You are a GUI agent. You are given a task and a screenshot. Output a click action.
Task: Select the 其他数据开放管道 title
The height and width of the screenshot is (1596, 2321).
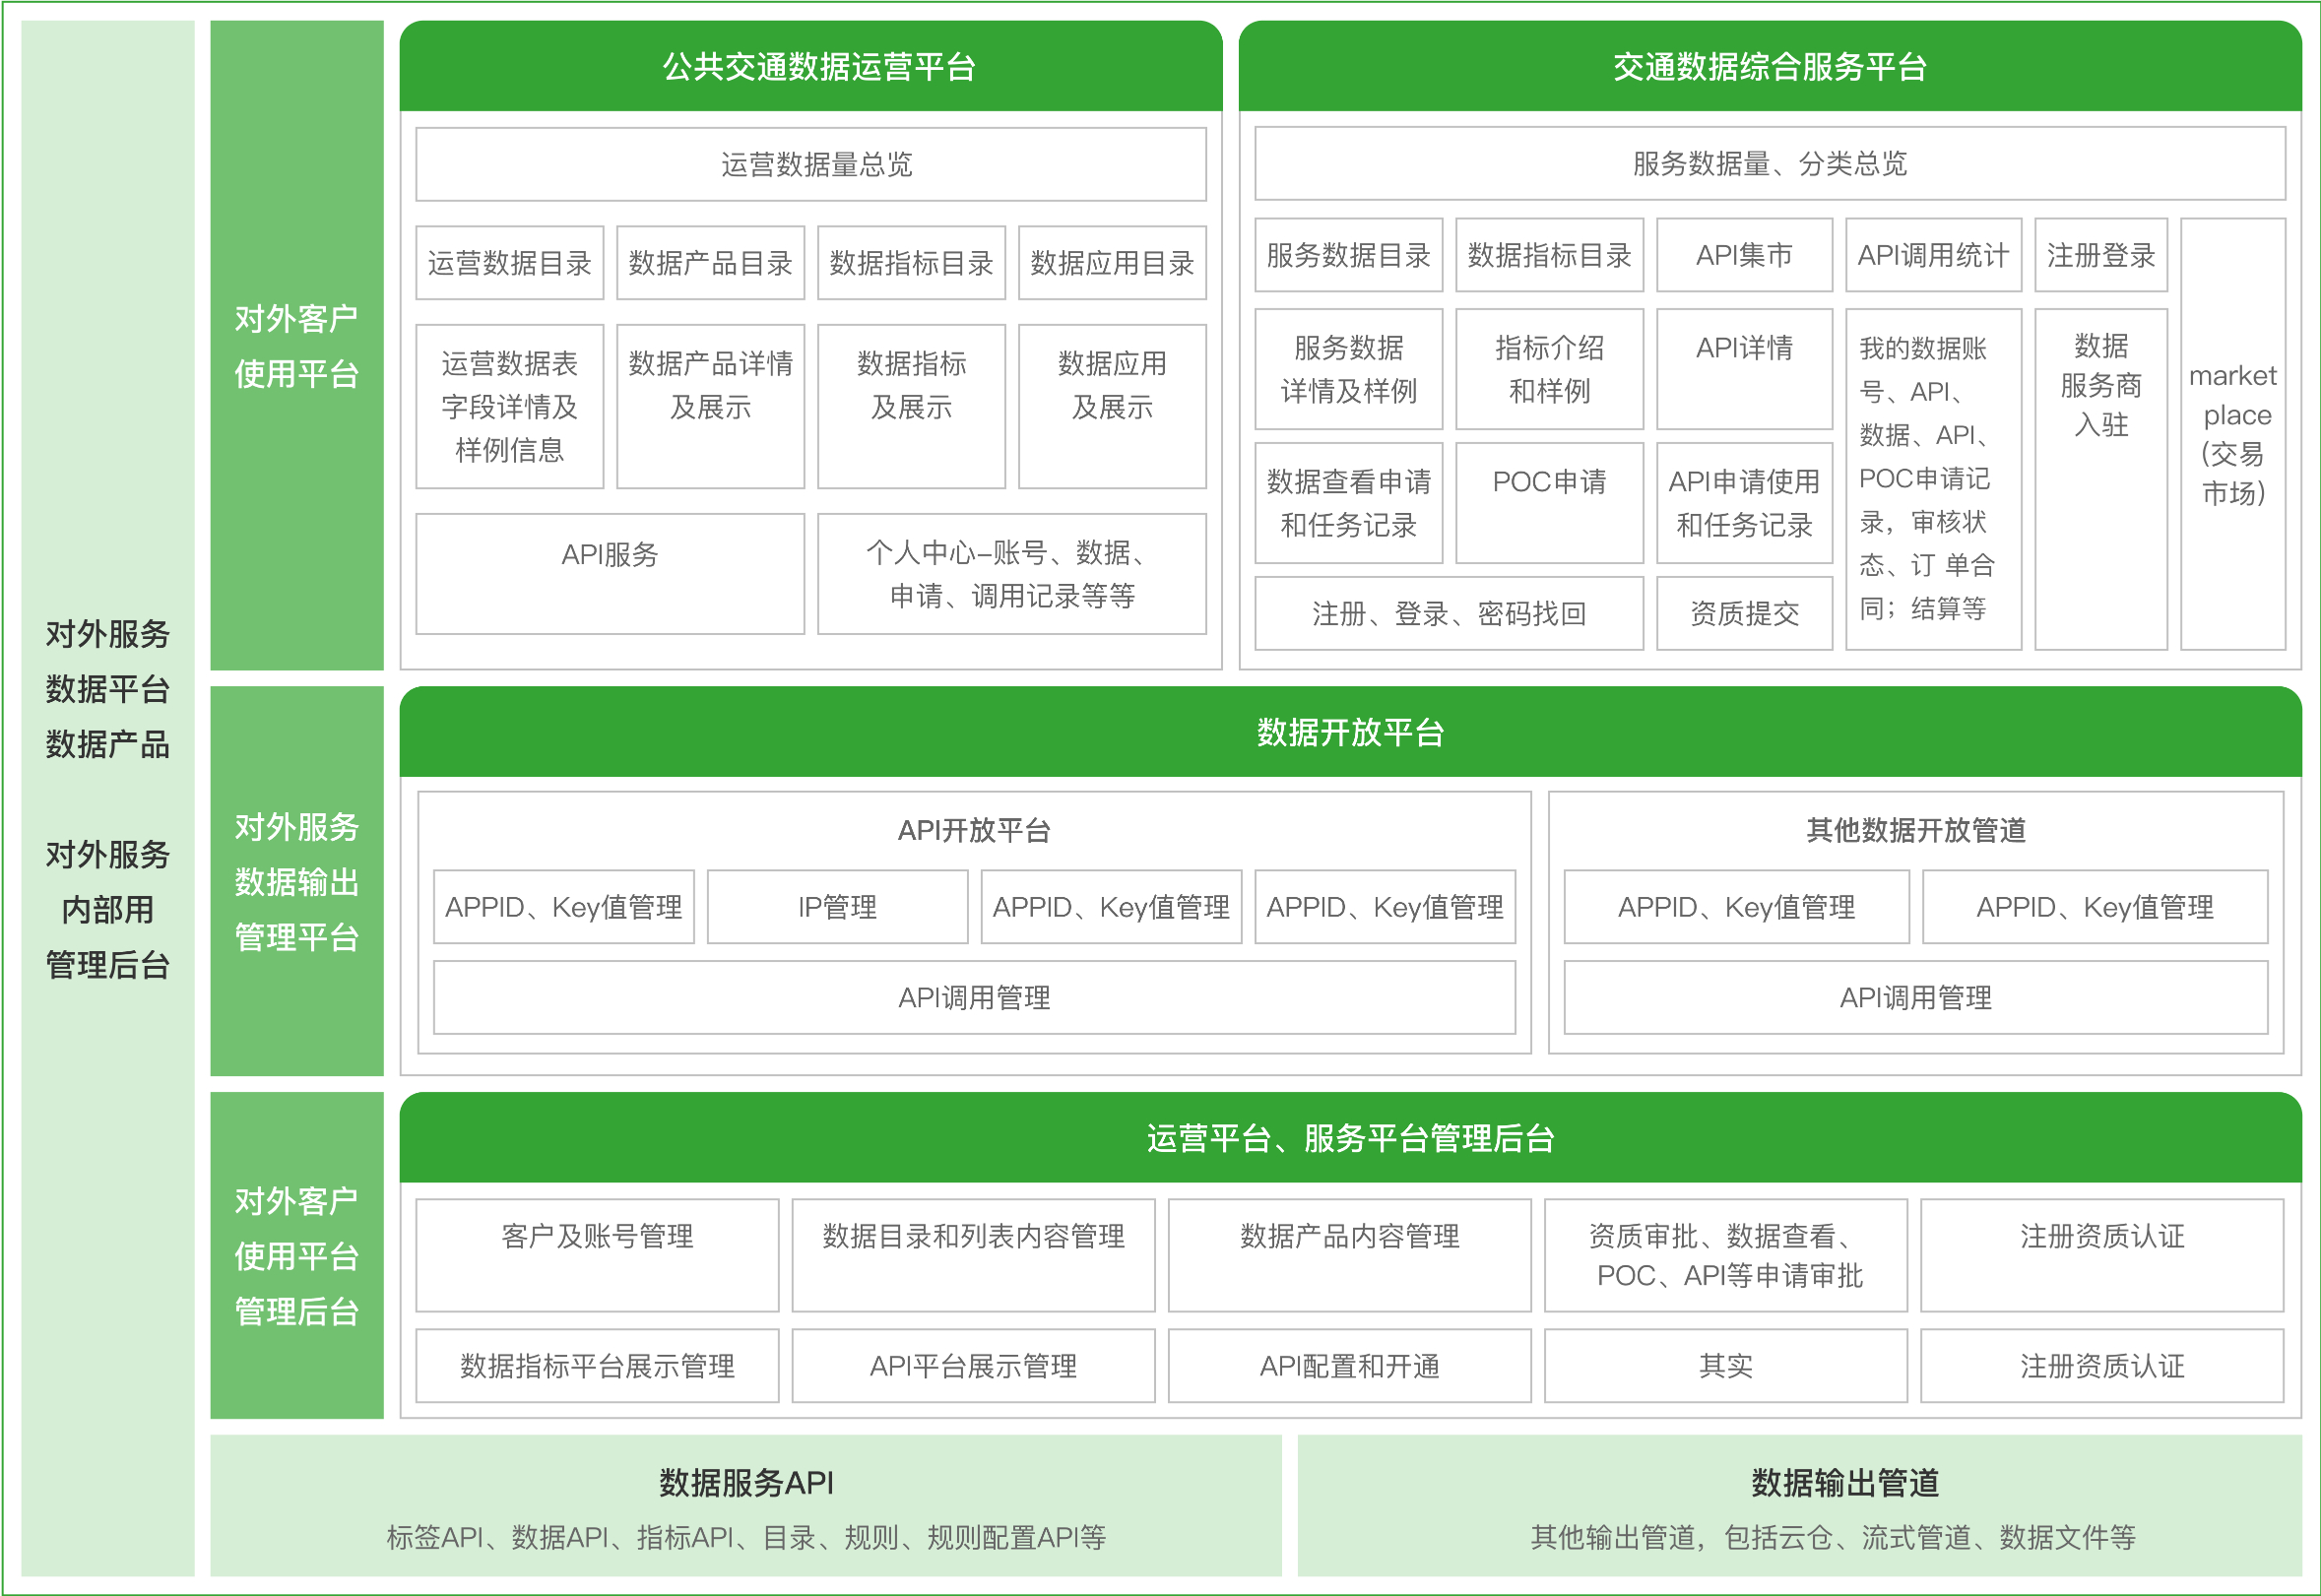point(1915,830)
